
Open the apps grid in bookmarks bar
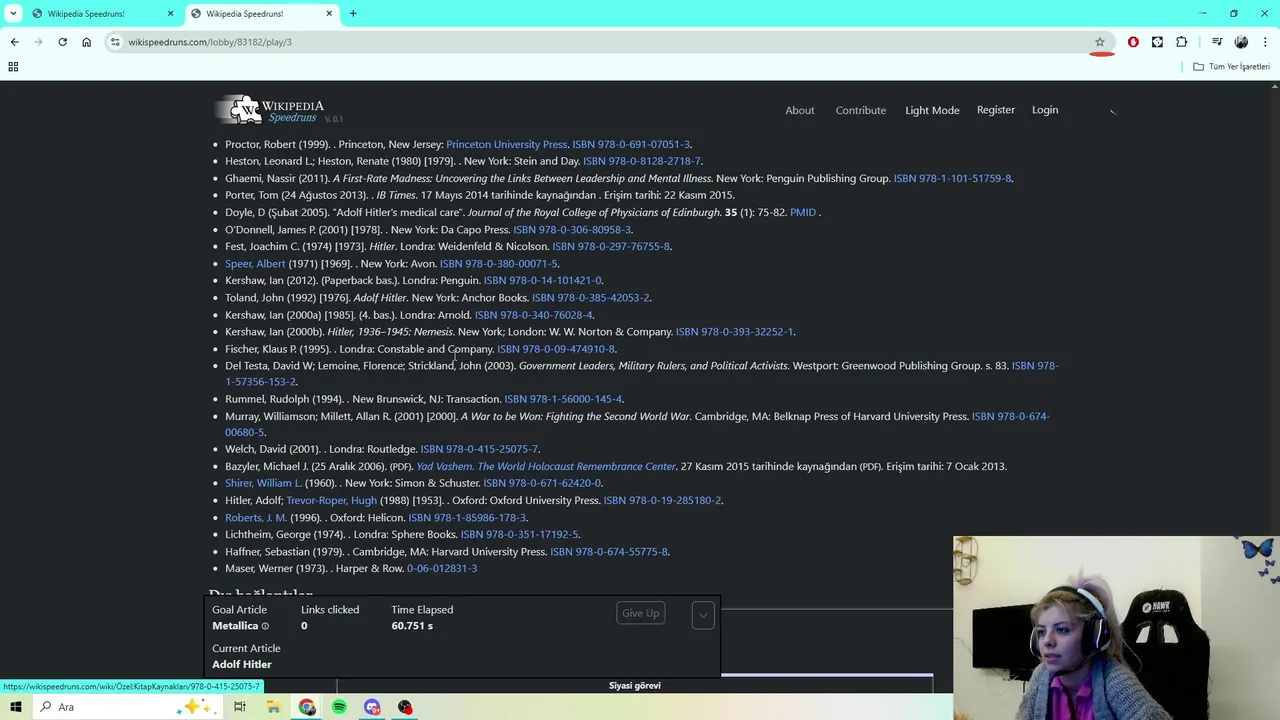[13, 67]
